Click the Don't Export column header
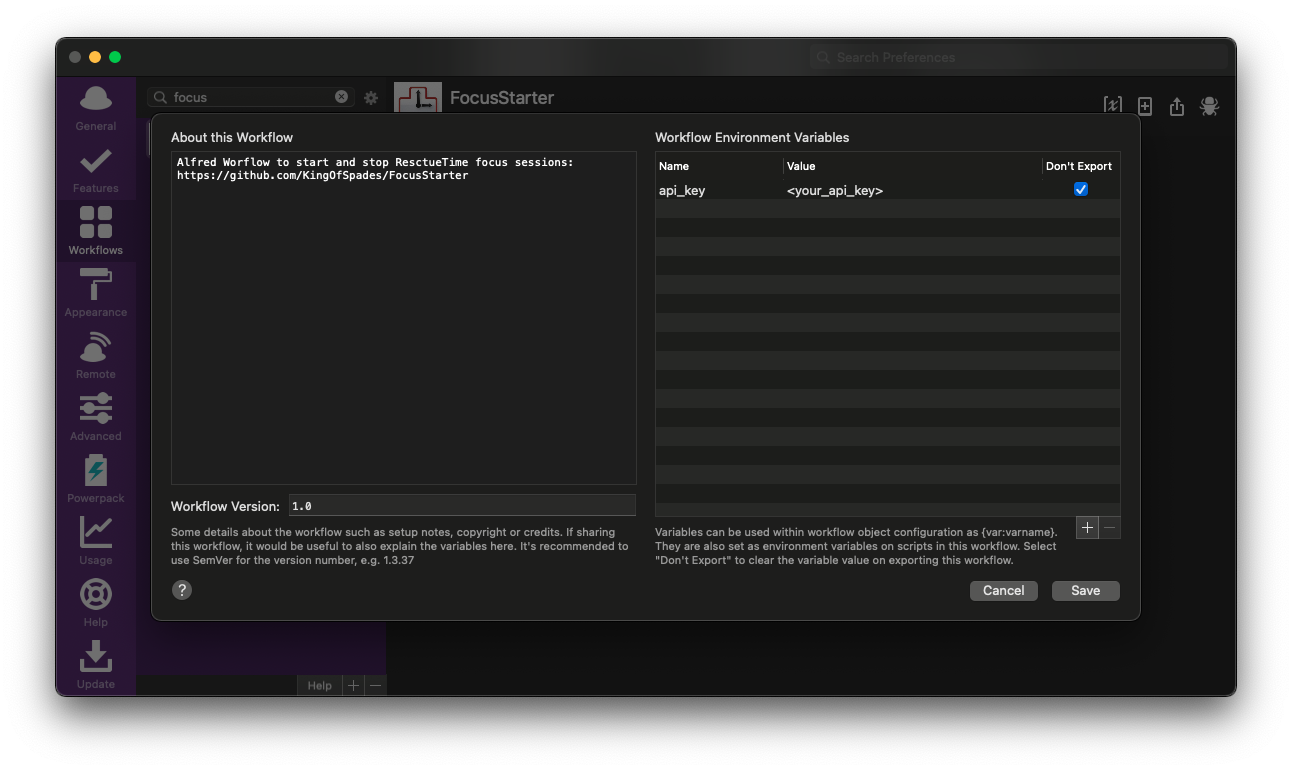The width and height of the screenshot is (1292, 770). pos(1079,166)
